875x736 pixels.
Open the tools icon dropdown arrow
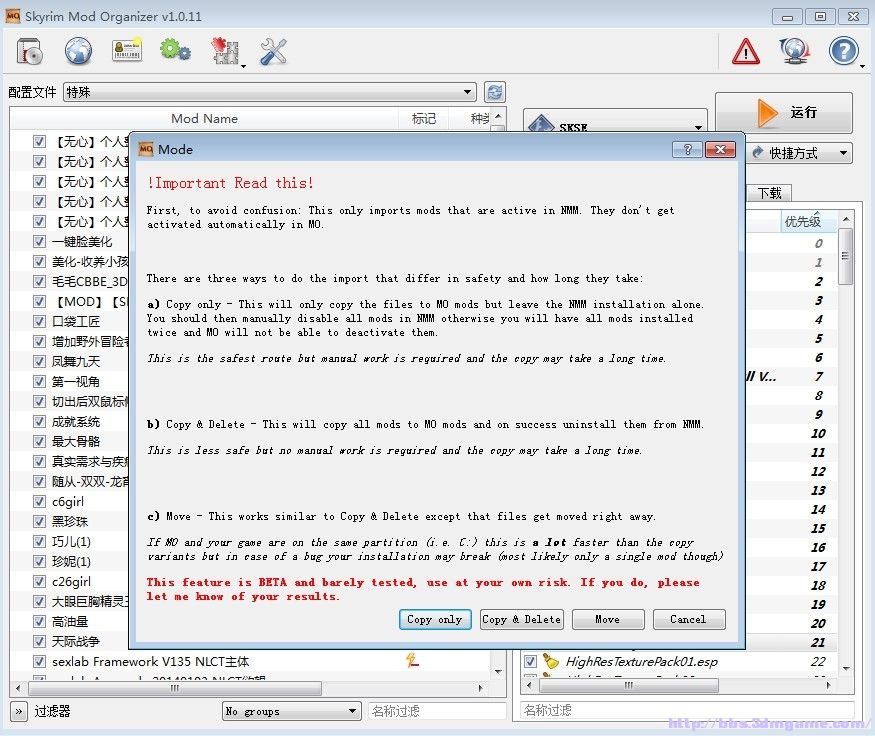click(x=243, y=66)
